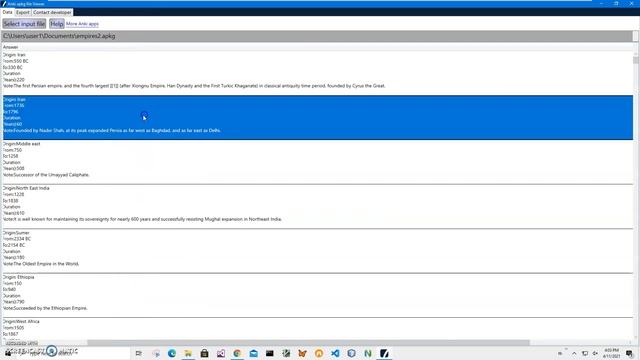Open the Export tab
Image resolution: width=640 pixels, height=360 pixels.
[23, 13]
